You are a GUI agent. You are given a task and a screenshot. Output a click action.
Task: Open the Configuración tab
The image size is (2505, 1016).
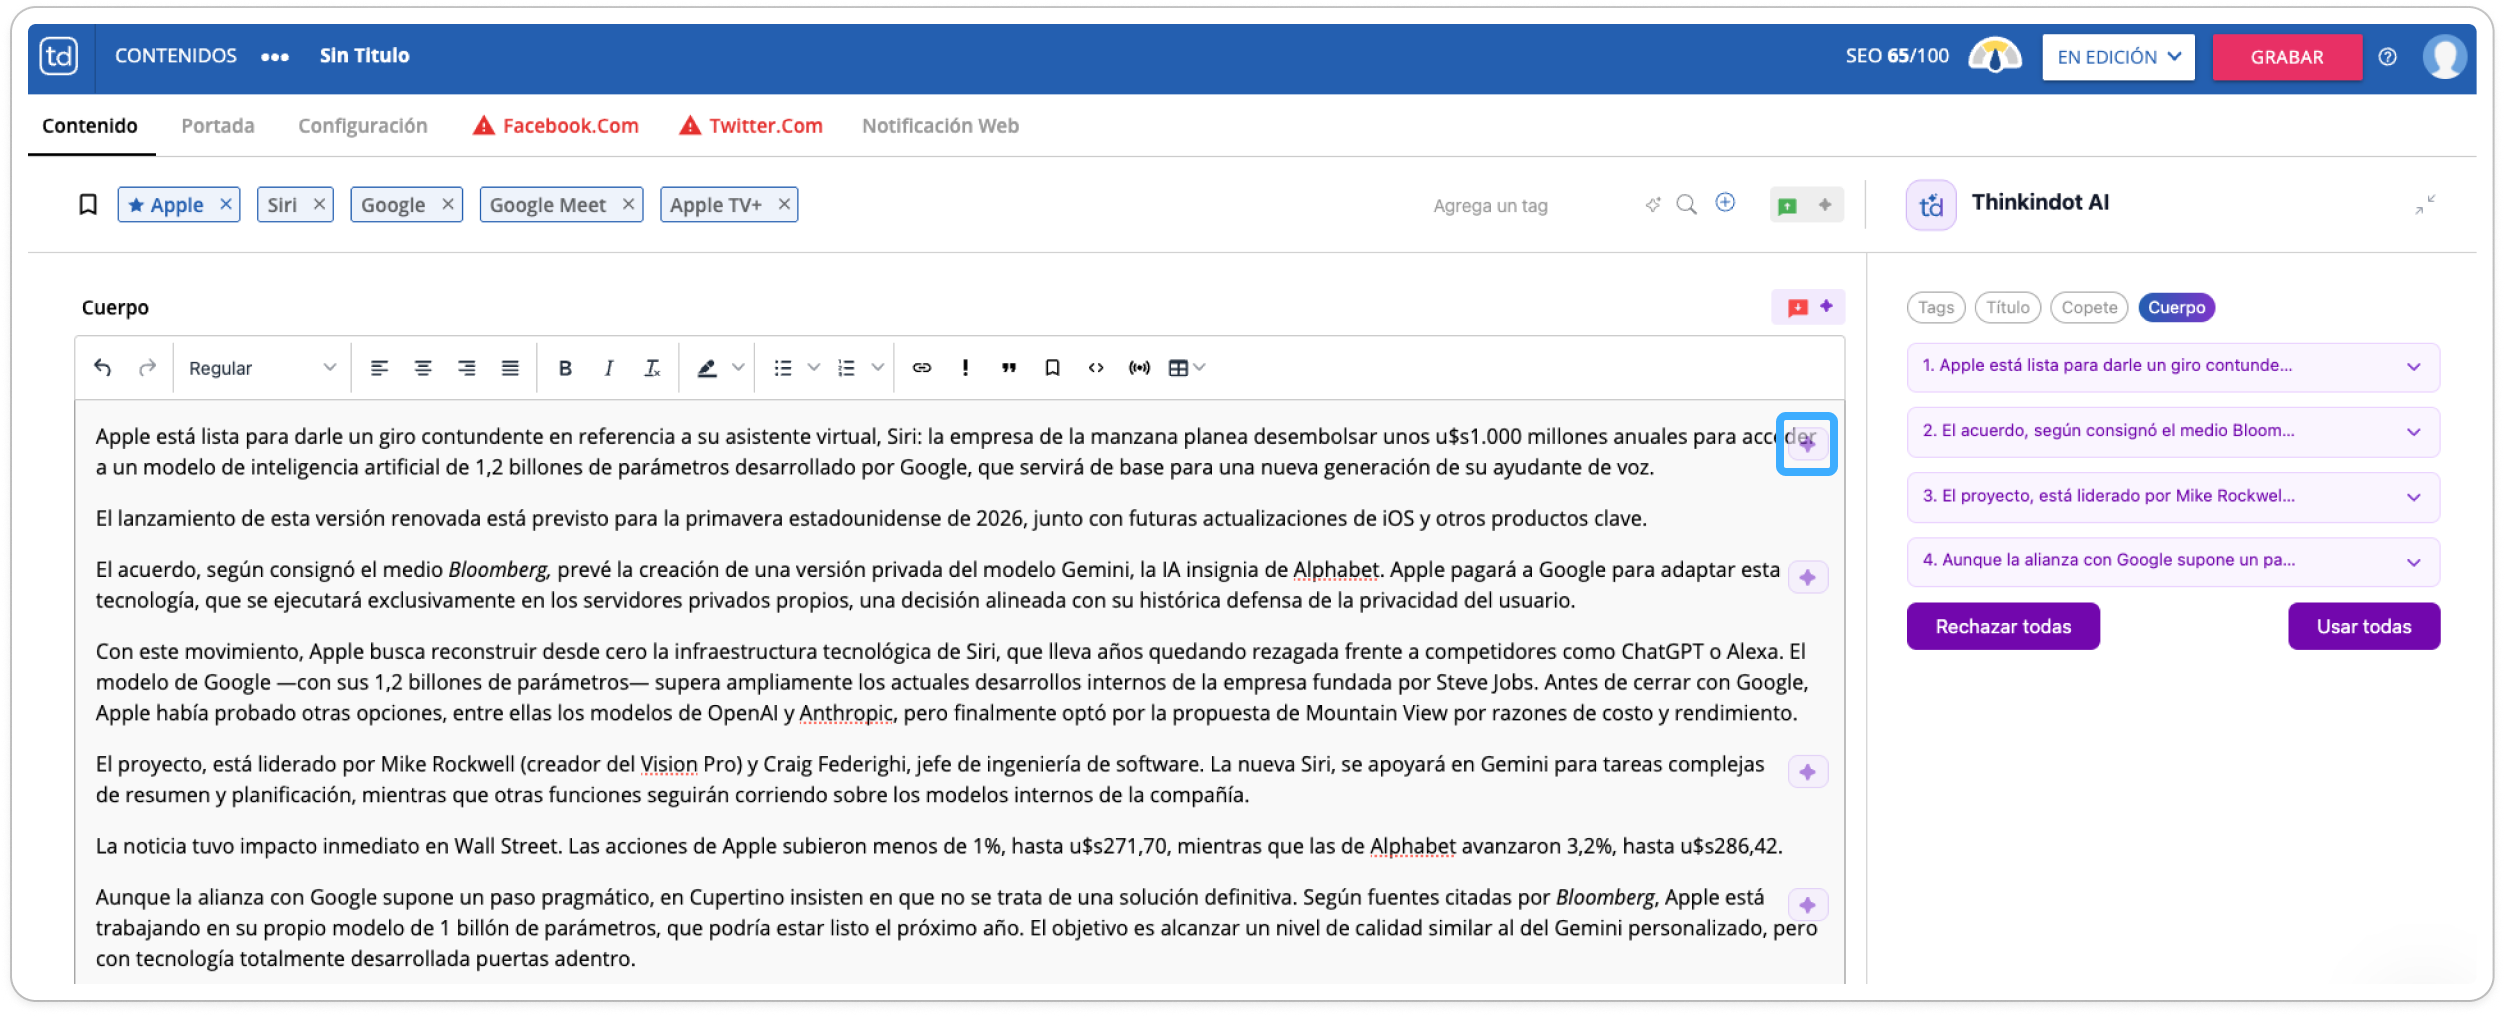pos(363,126)
